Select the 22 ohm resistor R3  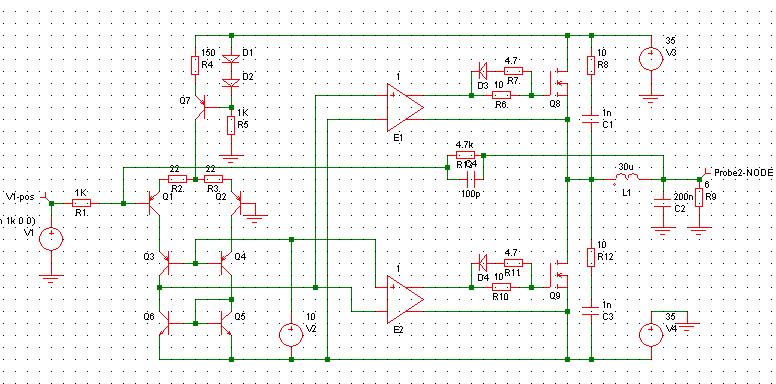[213, 179]
